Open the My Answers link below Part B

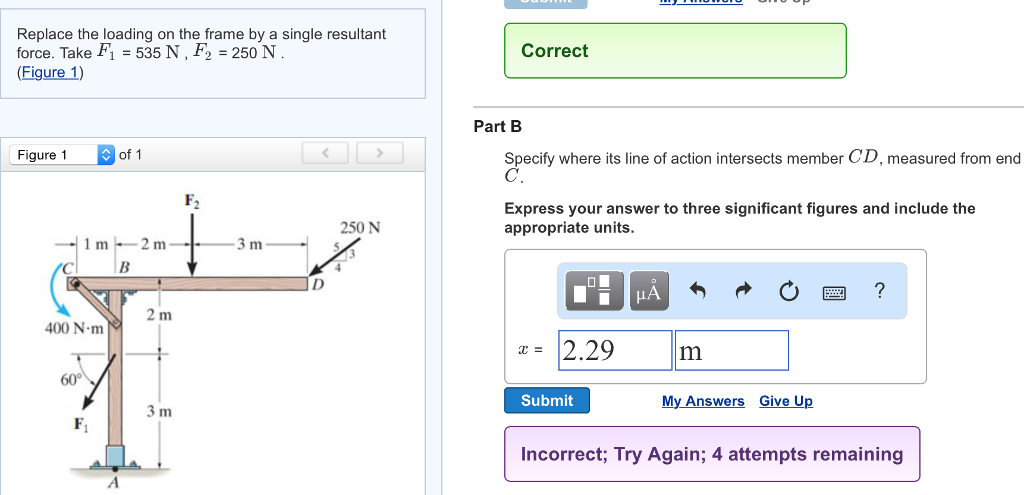(x=703, y=401)
